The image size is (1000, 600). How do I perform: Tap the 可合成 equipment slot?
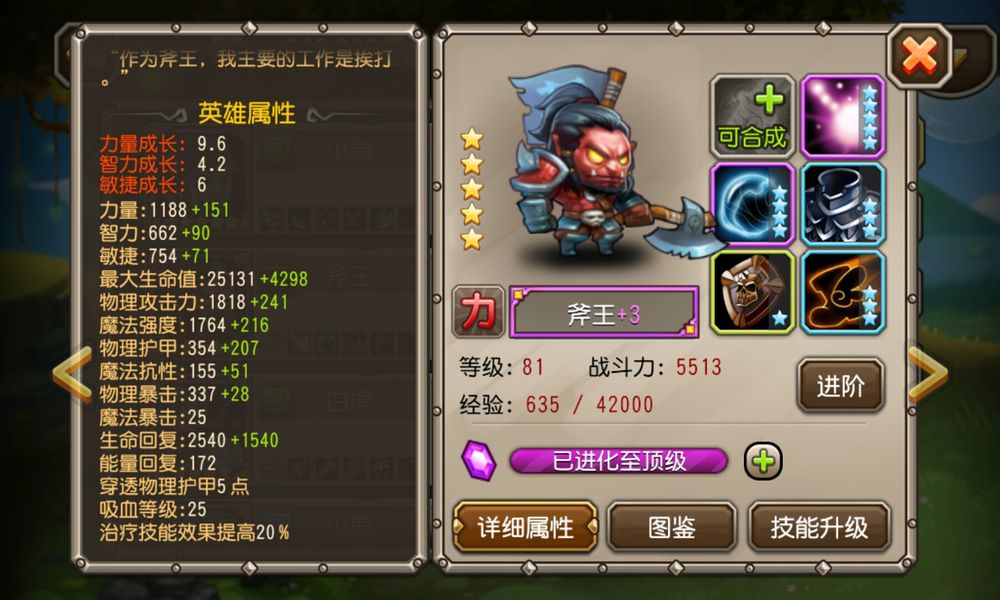pos(753,117)
